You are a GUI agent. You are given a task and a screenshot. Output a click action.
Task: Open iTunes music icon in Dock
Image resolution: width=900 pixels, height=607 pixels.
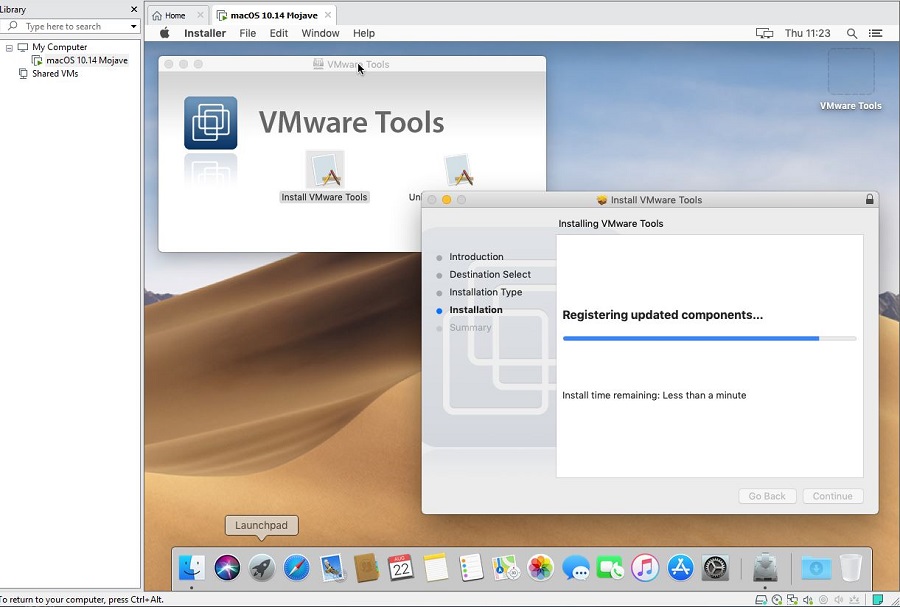coord(645,568)
